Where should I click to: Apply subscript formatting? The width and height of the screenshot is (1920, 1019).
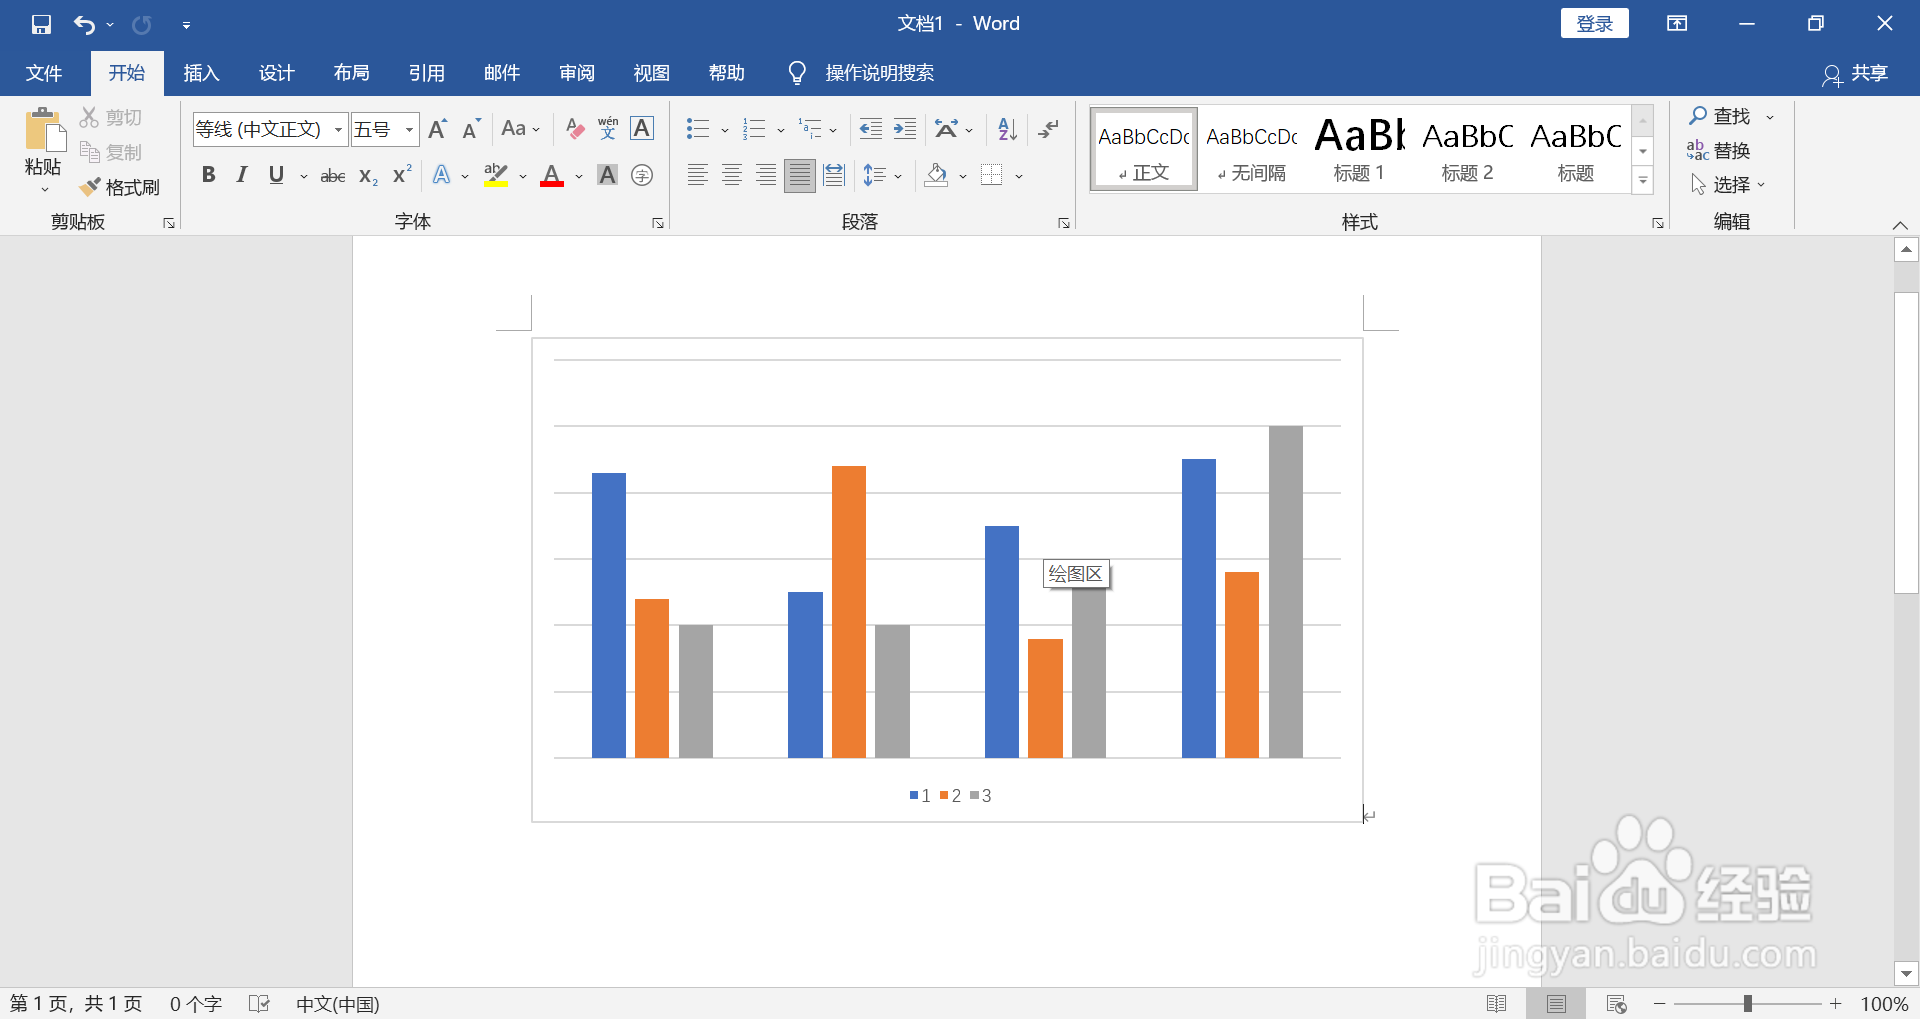pyautogui.click(x=368, y=176)
